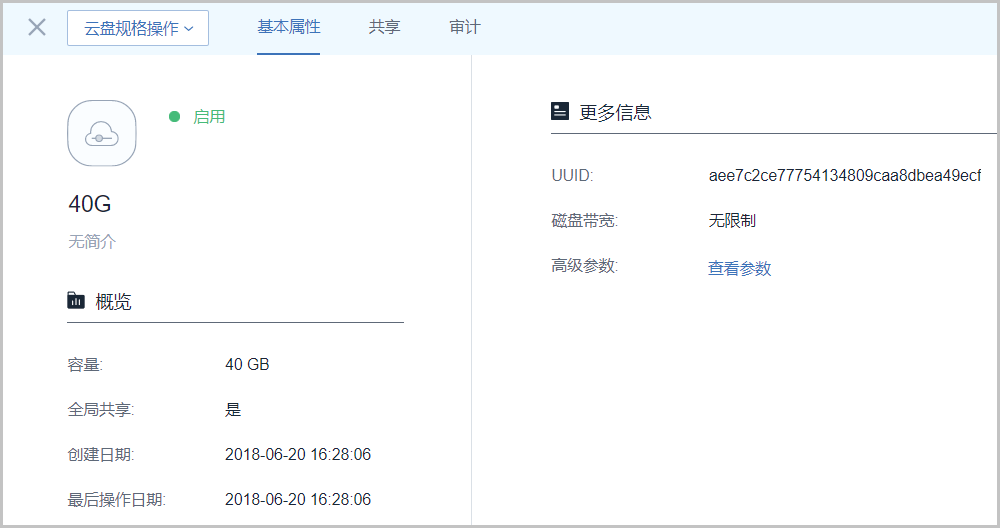Click the cloud disk offering icon

(102, 133)
